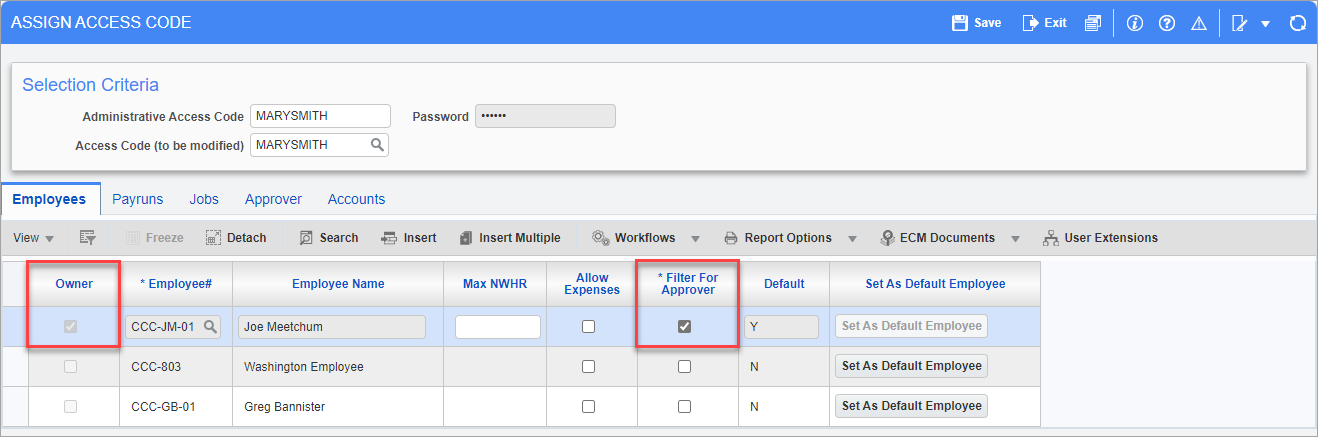Click the Detach toolbar icon

point(213,237)
